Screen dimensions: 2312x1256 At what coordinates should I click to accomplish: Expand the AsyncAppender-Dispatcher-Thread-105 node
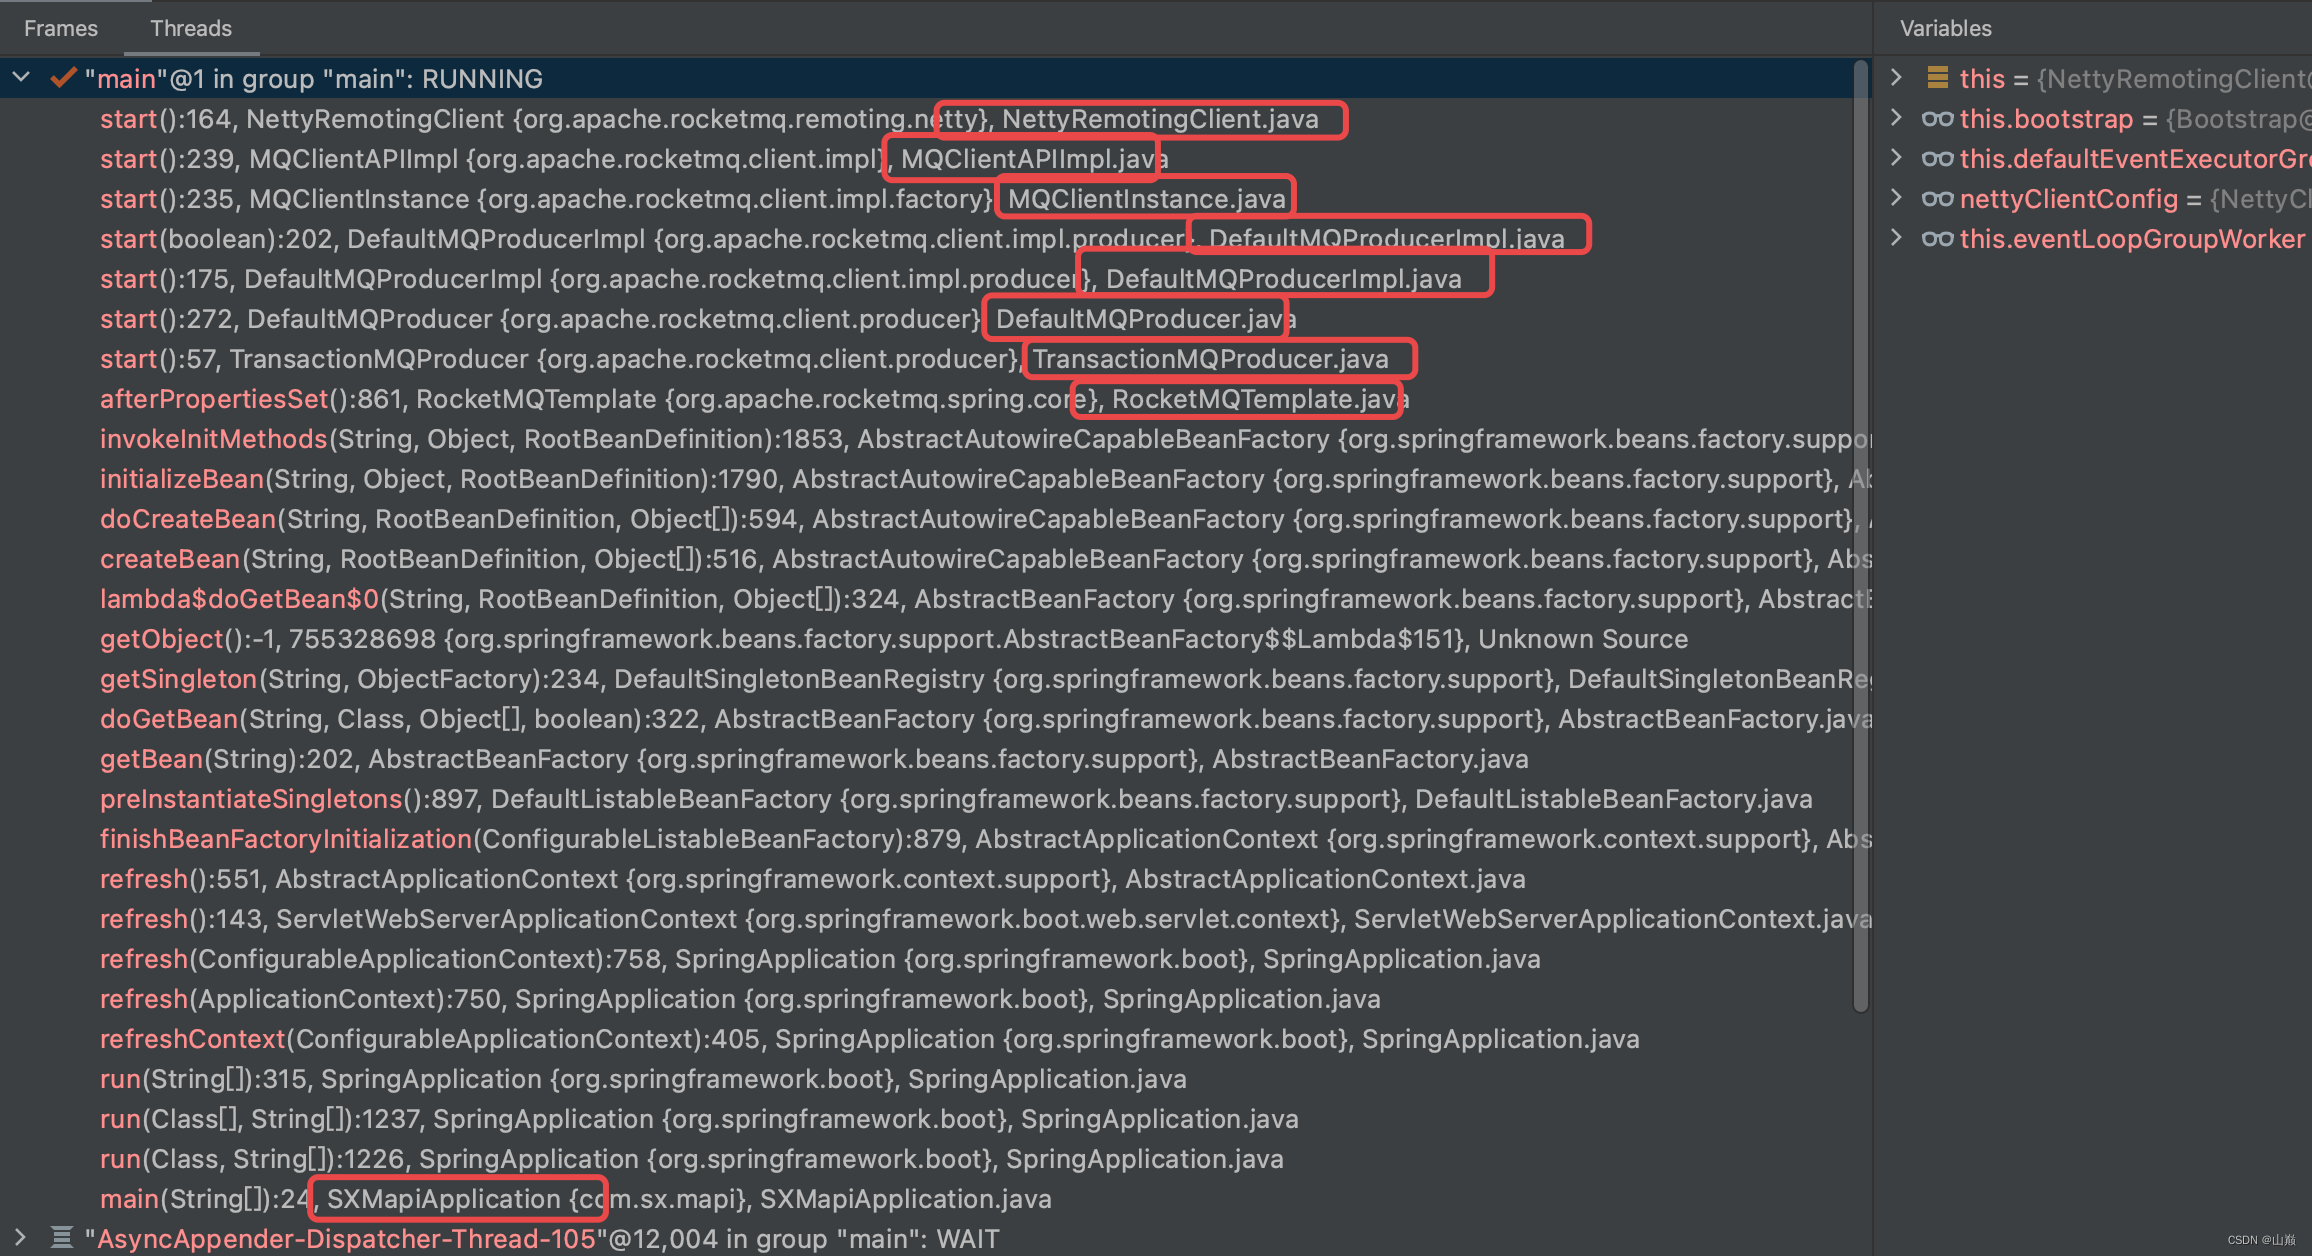coord(21,1238)
